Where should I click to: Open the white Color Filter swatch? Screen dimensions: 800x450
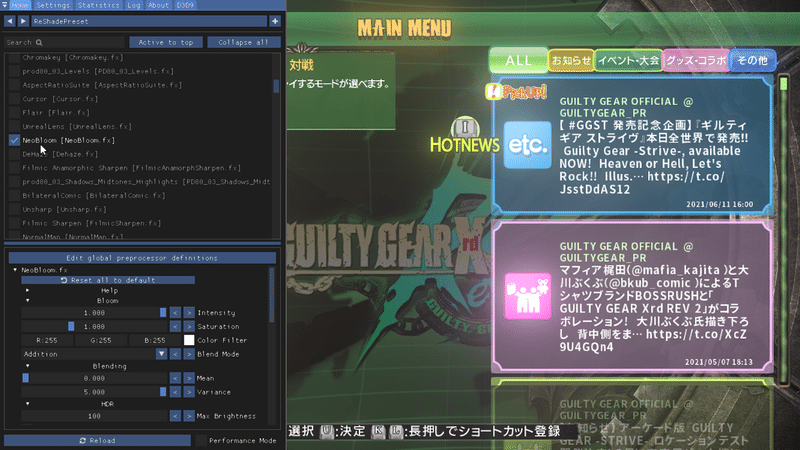189,340
